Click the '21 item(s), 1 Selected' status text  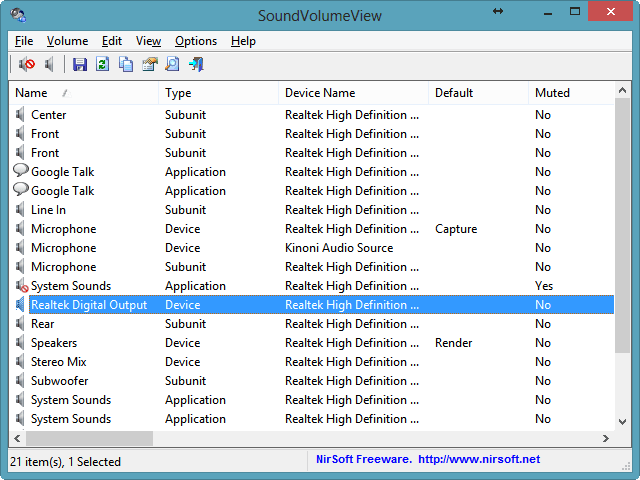(x=66, y=462)
